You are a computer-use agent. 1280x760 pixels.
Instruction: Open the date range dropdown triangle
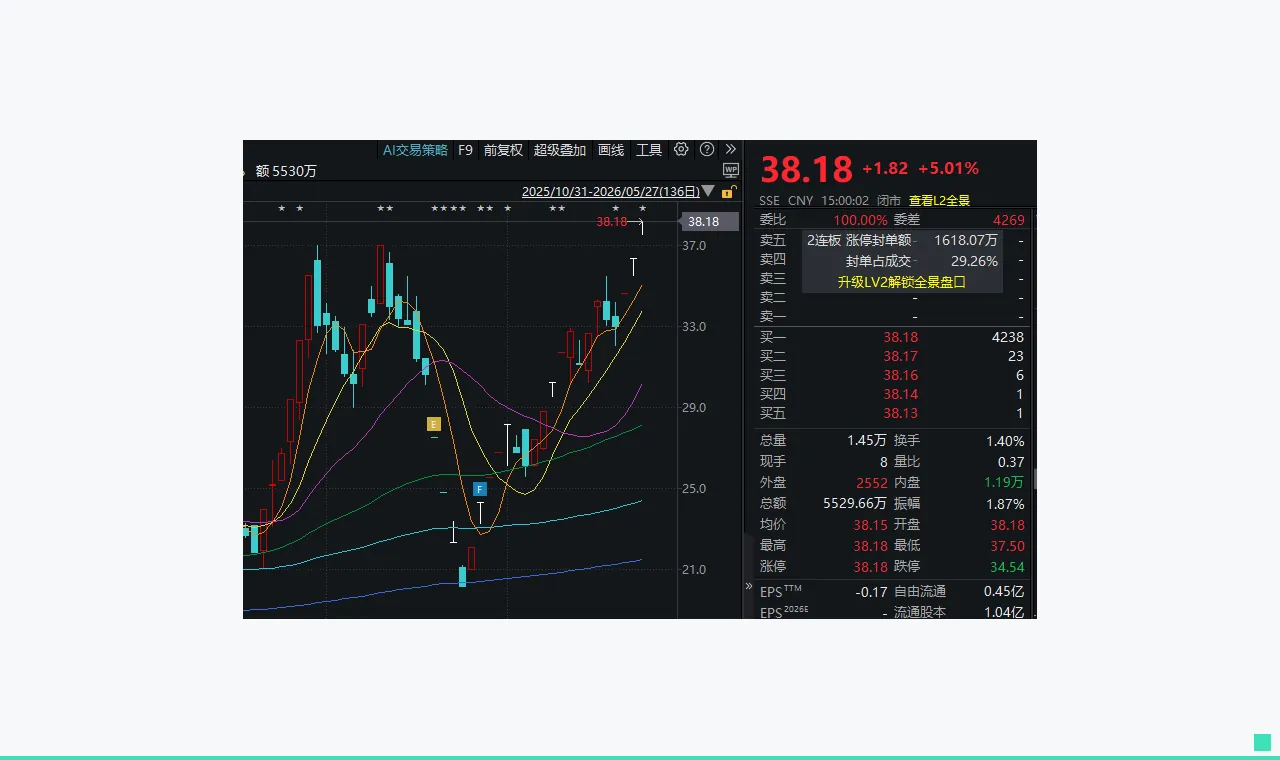[x=709, y=191]
